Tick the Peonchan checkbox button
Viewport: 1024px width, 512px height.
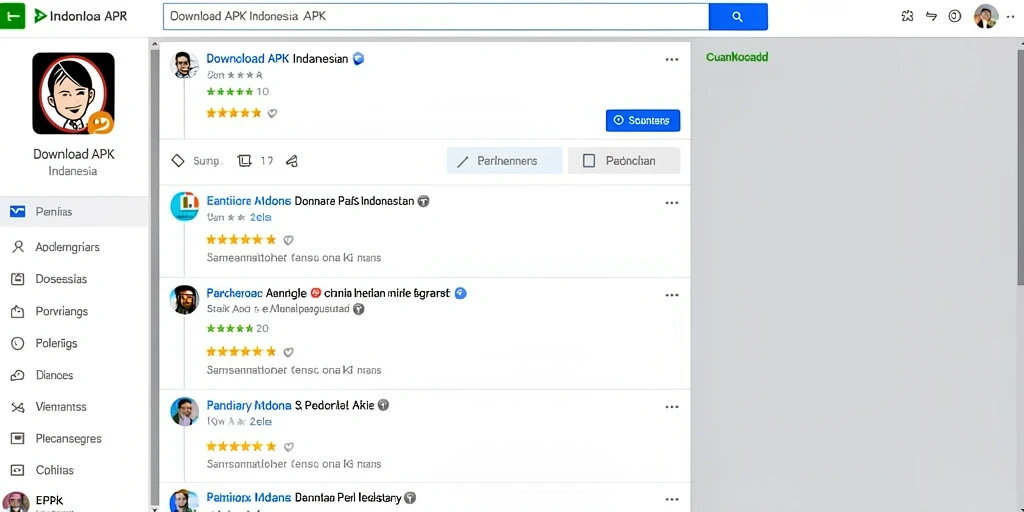[624, 161]
